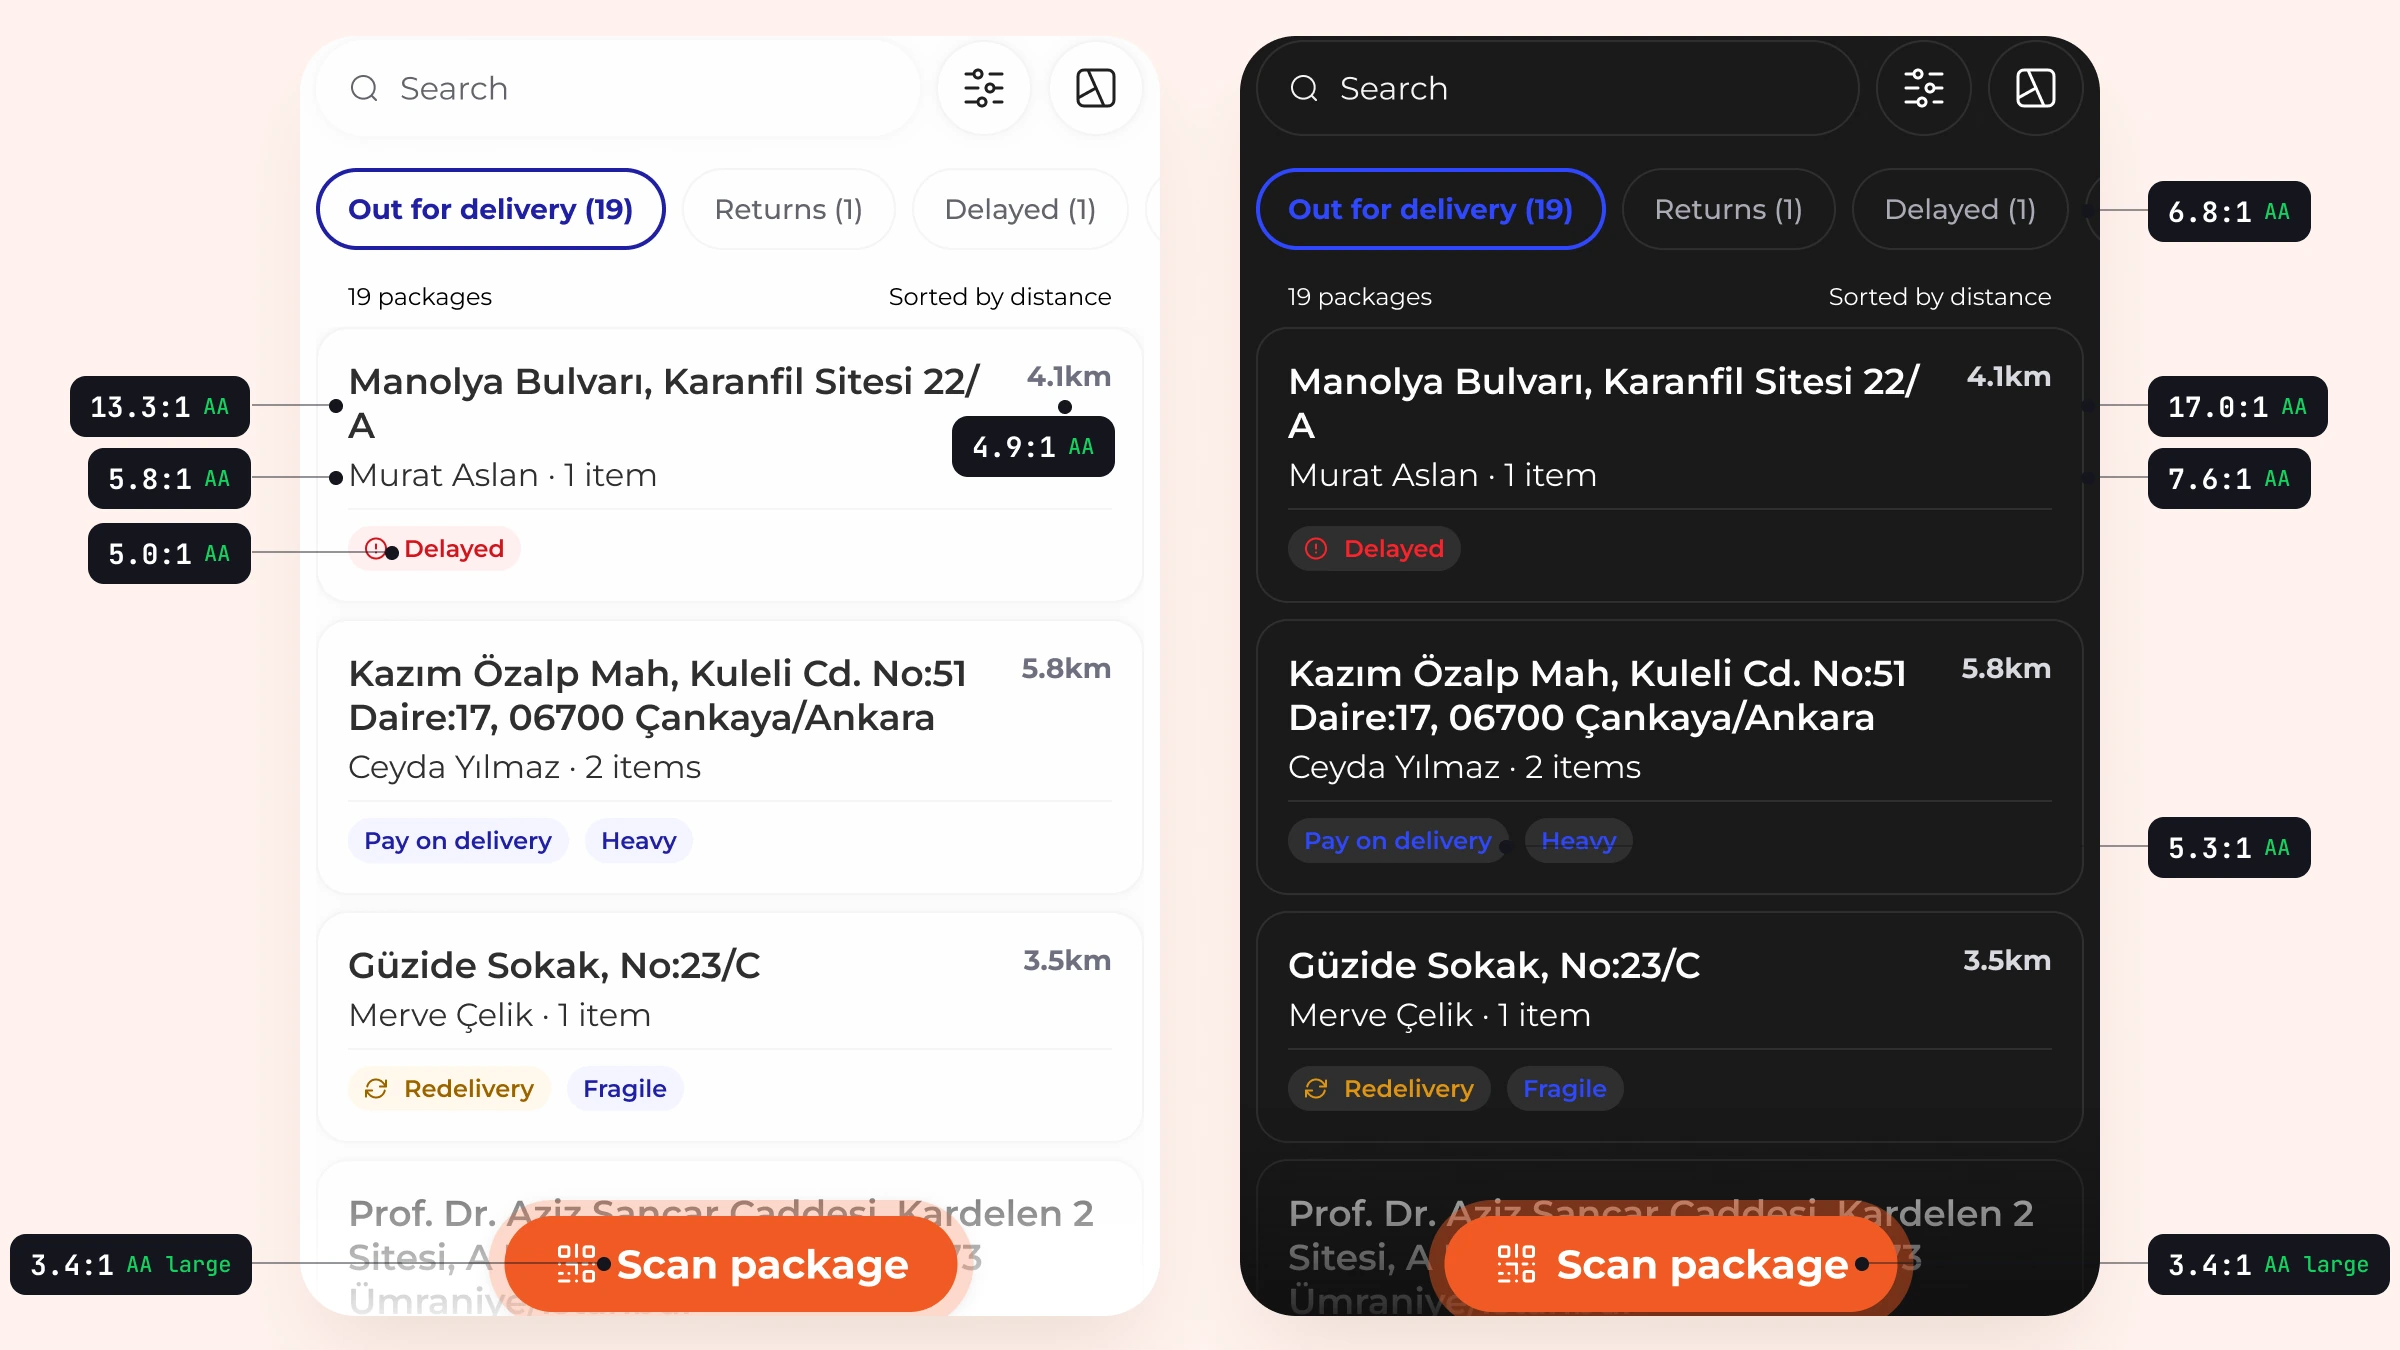Open map view icon in dark mockup
Screen dimensions: 2400x1350
[x=2036, y=88]
